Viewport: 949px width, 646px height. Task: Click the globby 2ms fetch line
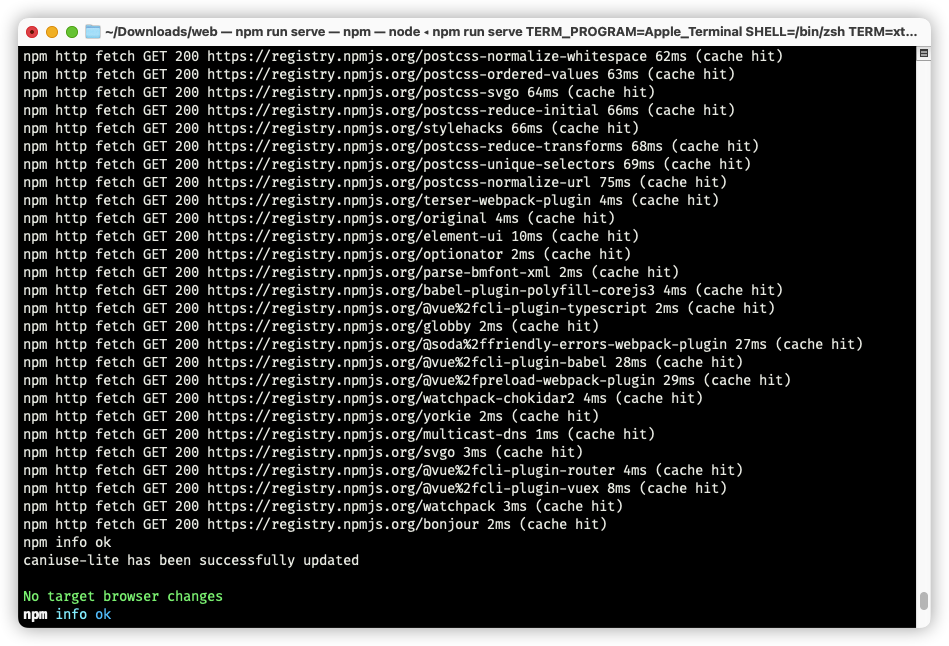tap(311, 326)
